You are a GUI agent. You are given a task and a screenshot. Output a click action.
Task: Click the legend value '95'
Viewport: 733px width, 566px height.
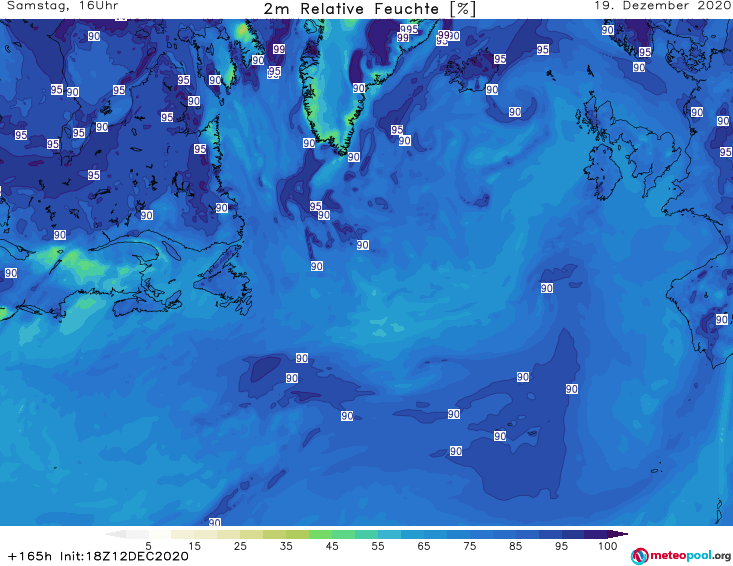tap(561, 546)
